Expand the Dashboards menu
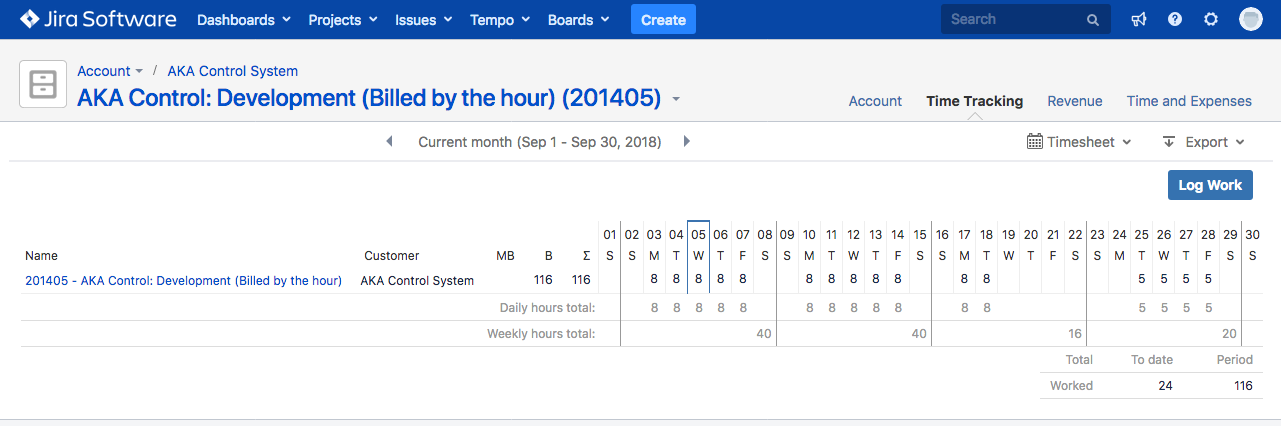This screenshot has height=426, width=1281. 244,20
